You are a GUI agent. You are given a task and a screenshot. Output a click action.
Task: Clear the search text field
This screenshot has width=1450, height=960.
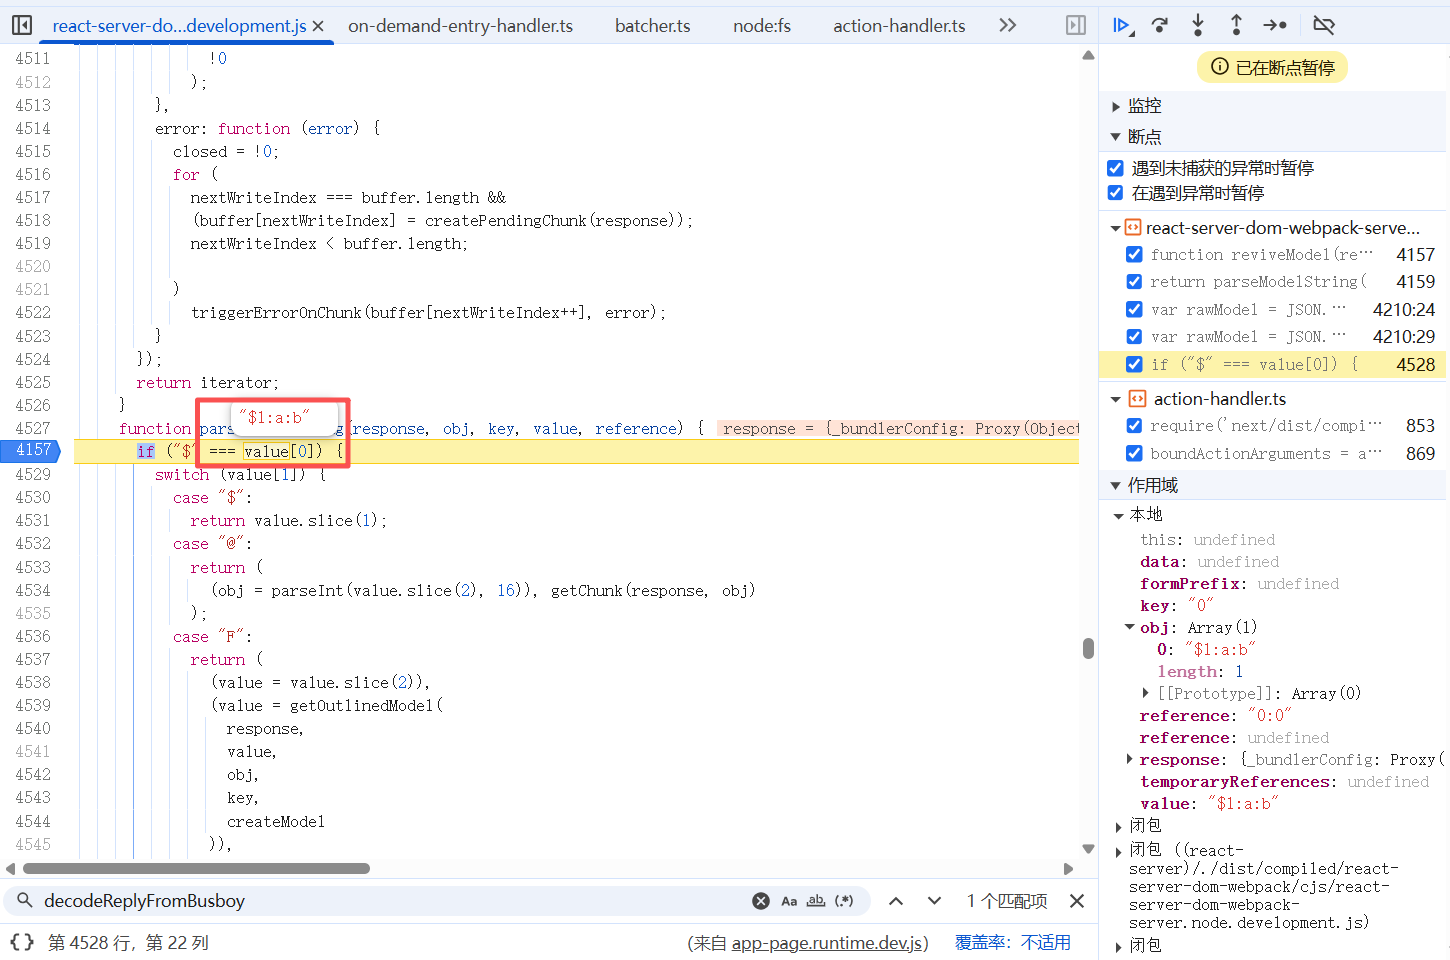click(761, 901)
